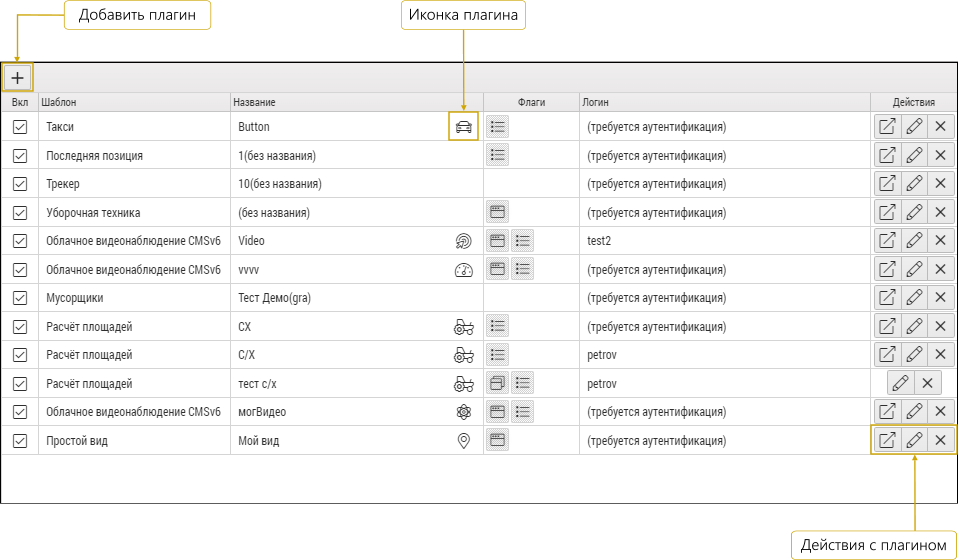Toggle the checkbox of the СХ row

20,327
